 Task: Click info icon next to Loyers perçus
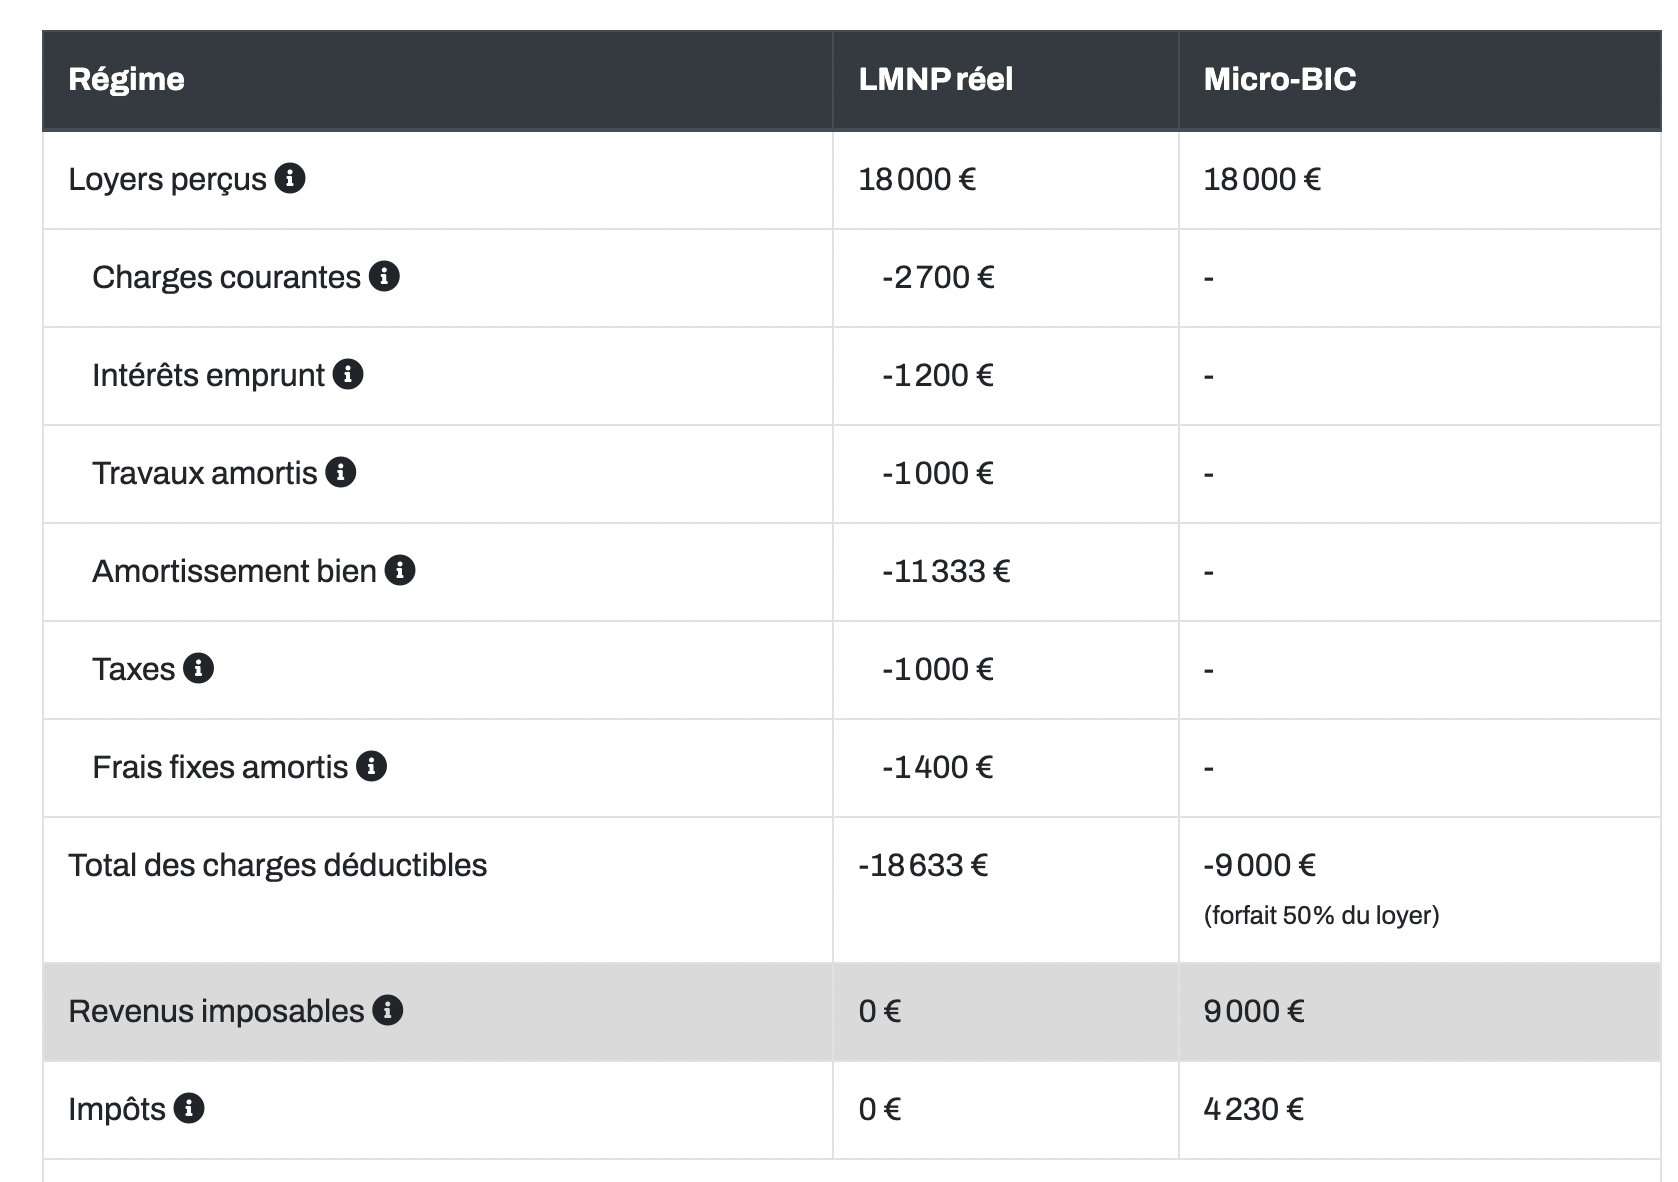[x=290, y=178]
